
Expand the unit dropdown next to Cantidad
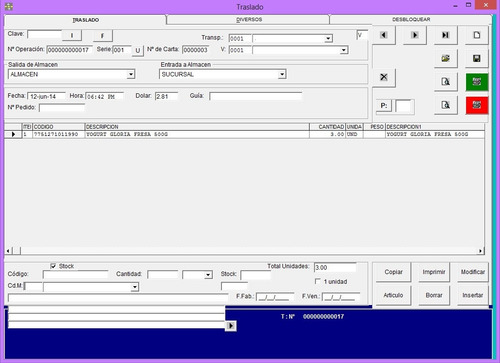coord(208,275)
